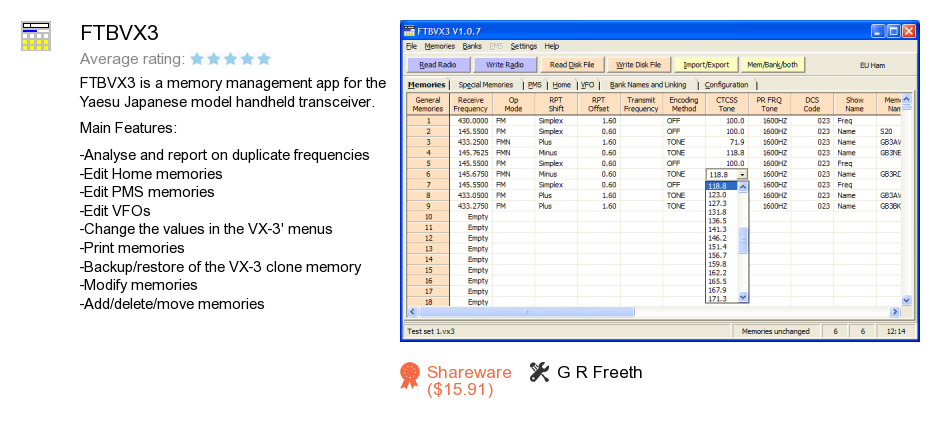Click the 'Memories unchanged' status bar entry
The image size is (940, 425).
pos(776,331)
